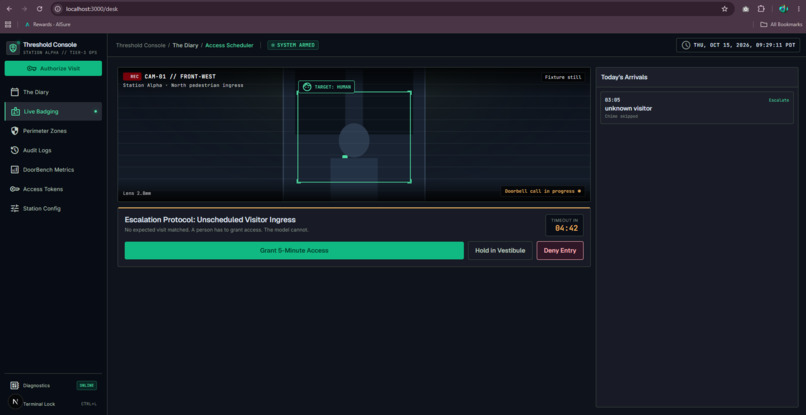Click Escalate on unknown visitor card
The width and height of the screenshot is (806, 415).
tap(778, 100)
